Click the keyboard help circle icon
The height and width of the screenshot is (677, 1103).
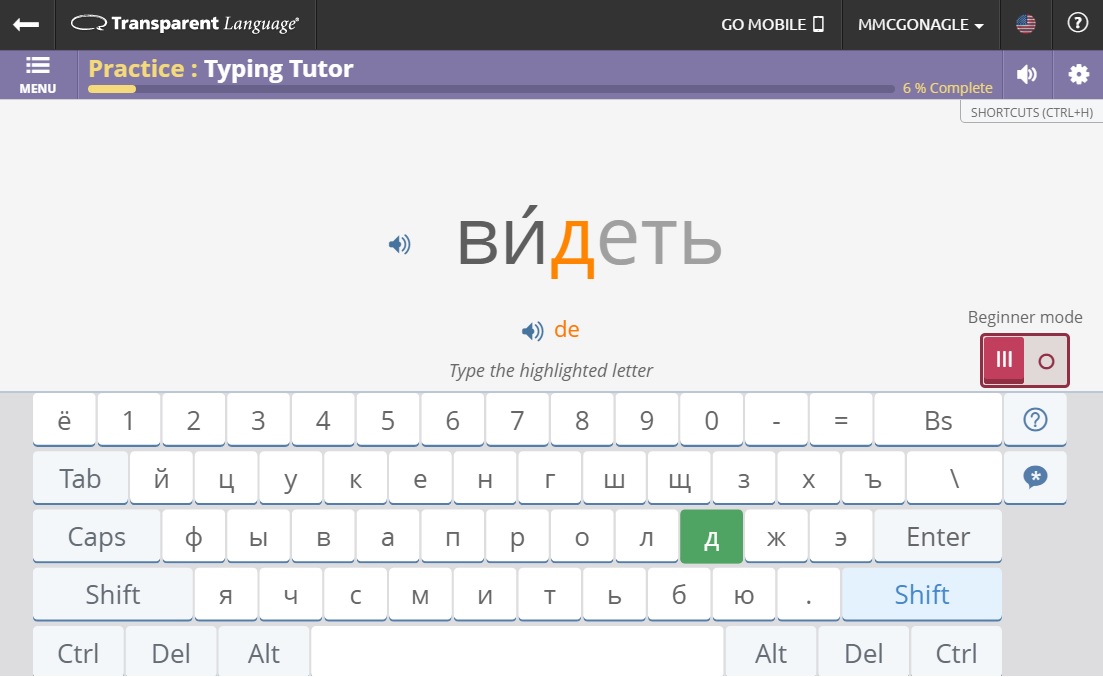point(1035,419)
